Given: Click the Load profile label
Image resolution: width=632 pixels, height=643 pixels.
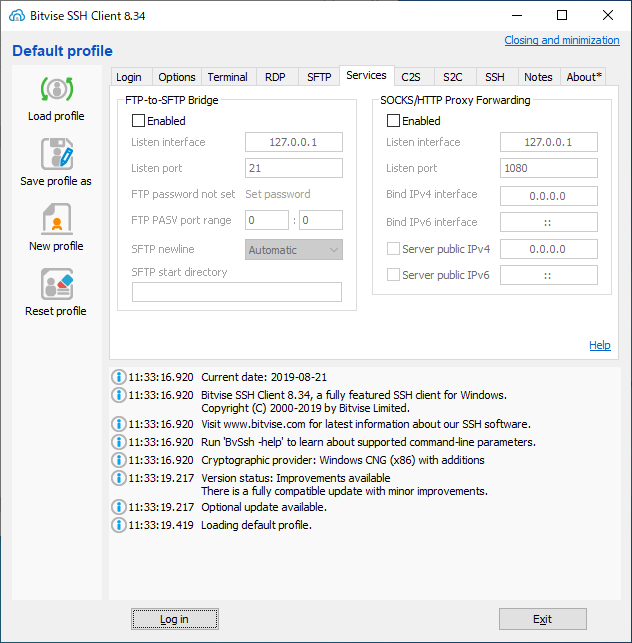Looking at the screenshot, I should (56, 116).
